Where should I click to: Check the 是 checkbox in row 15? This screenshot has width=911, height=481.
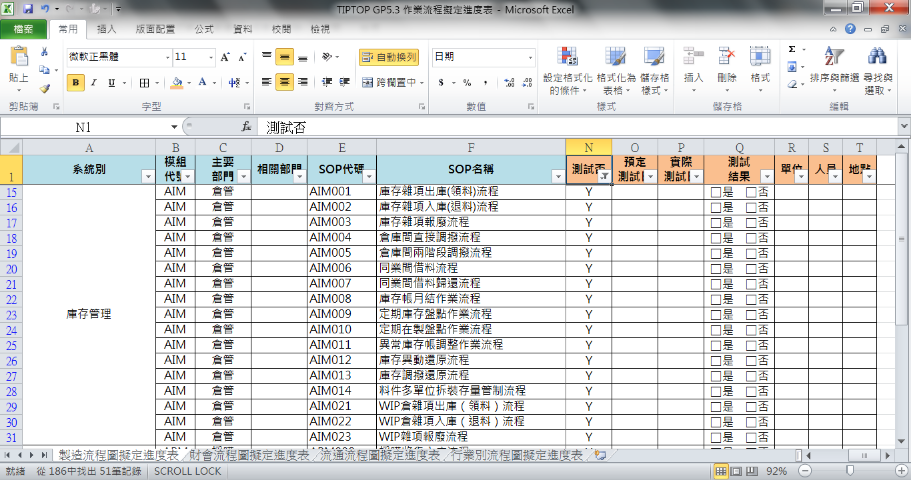tap(714, 192)
